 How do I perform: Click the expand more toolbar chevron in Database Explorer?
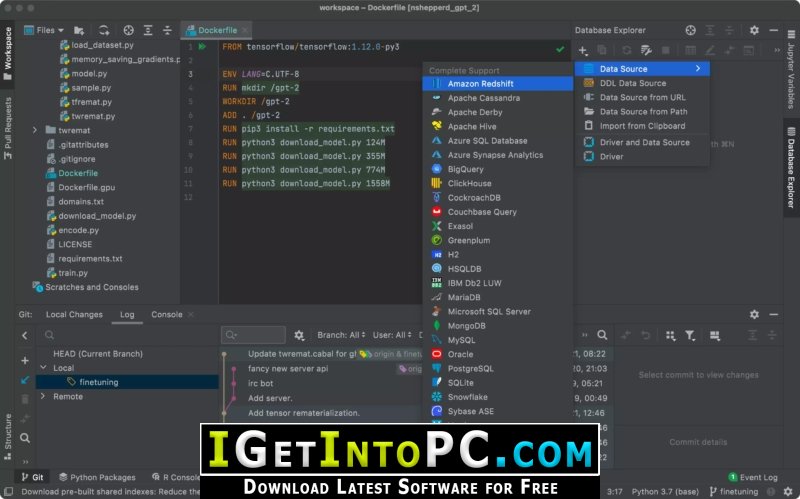click(777, 50)
